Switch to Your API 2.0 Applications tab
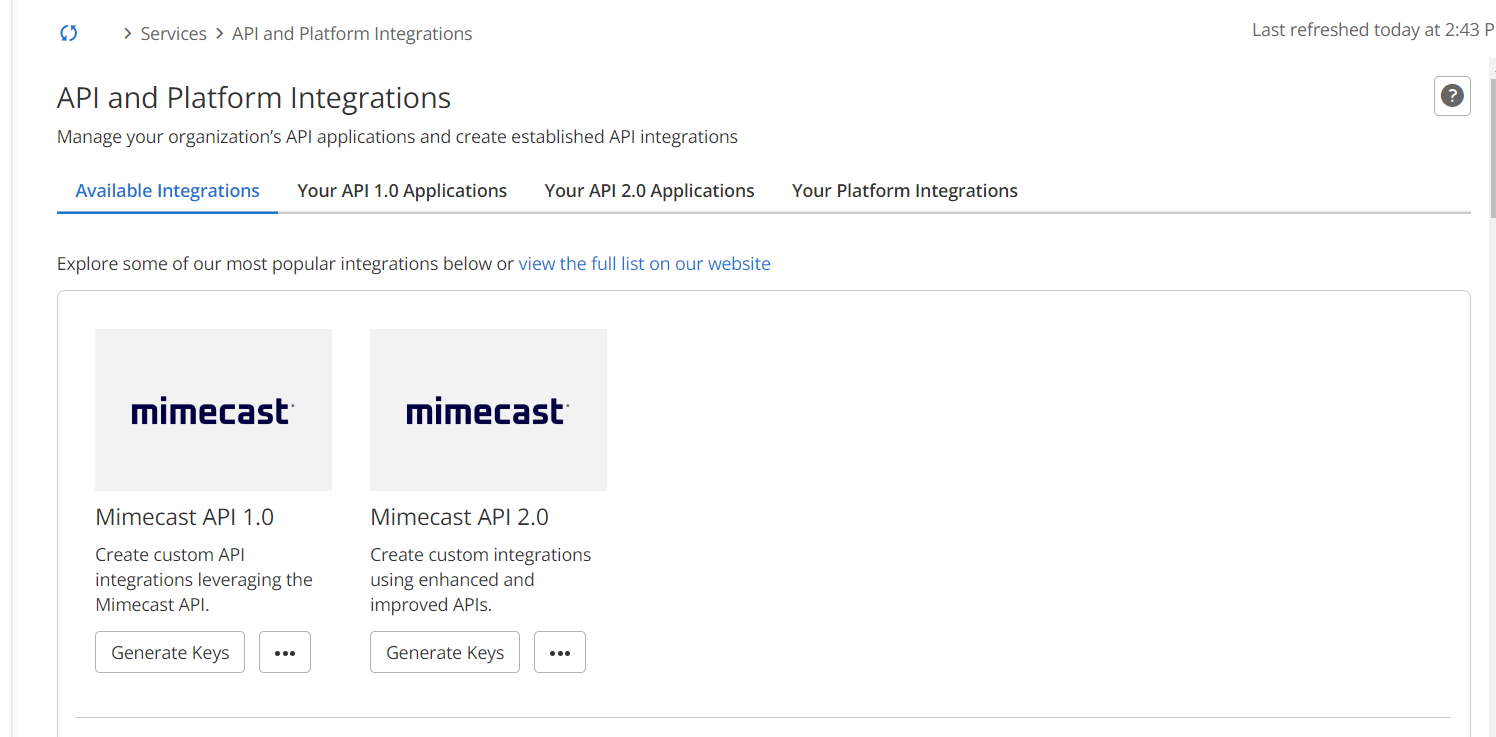 click(649, 191)
